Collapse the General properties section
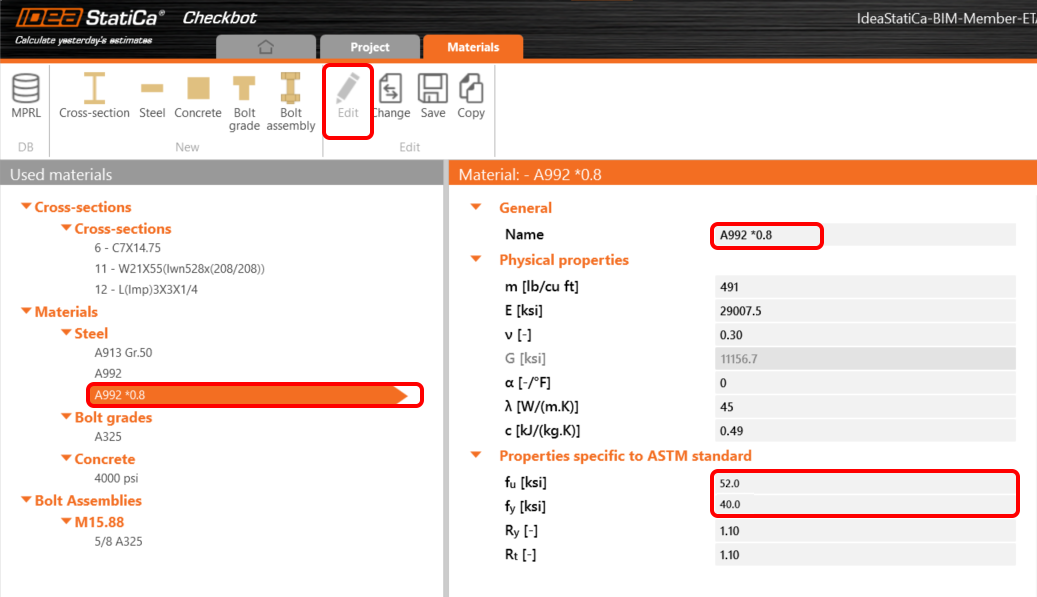This screenshot has height=597, width=1037. point(476,207)
